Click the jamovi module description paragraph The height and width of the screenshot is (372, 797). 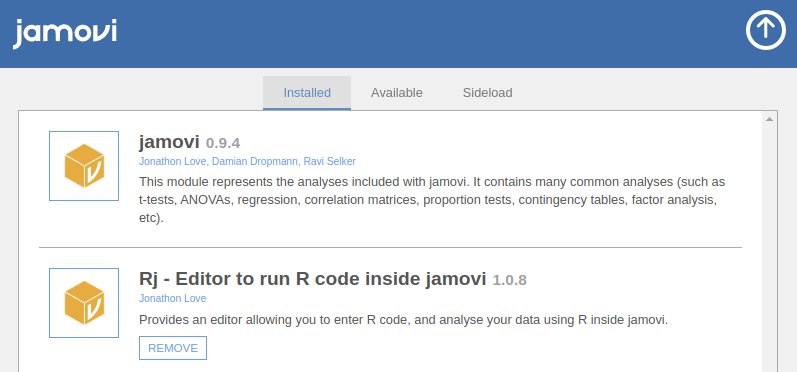point(432,200)
